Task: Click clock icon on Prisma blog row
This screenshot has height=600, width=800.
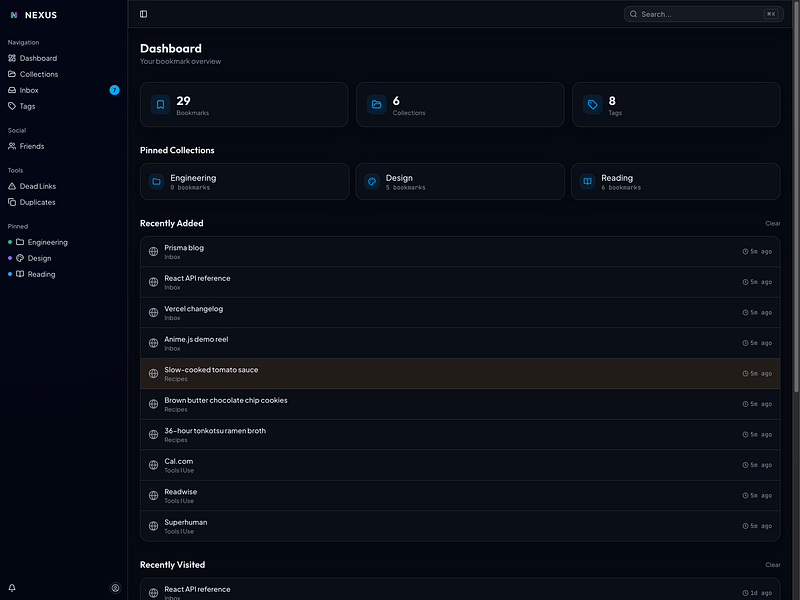Action: tap(745, 252)
